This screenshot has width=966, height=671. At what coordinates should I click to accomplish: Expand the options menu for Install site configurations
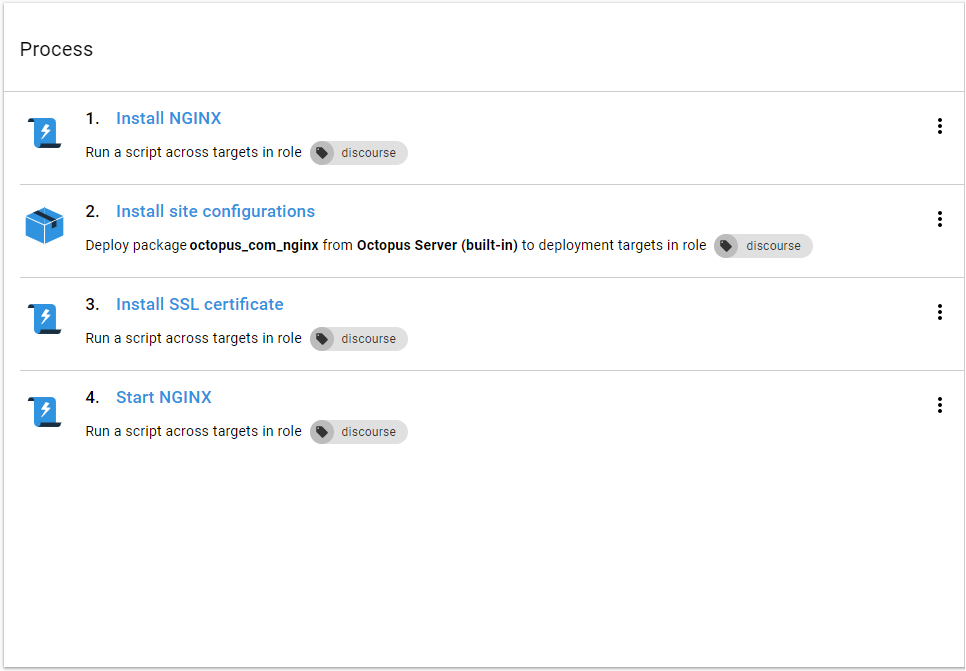(940, 219)
